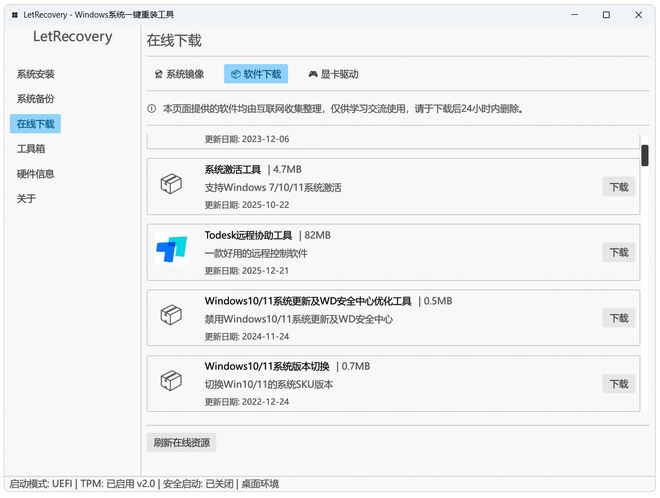Screen dimensions: 660x498
Task: Click the package icon for 系统激活工具
Action: click(171, 184)
